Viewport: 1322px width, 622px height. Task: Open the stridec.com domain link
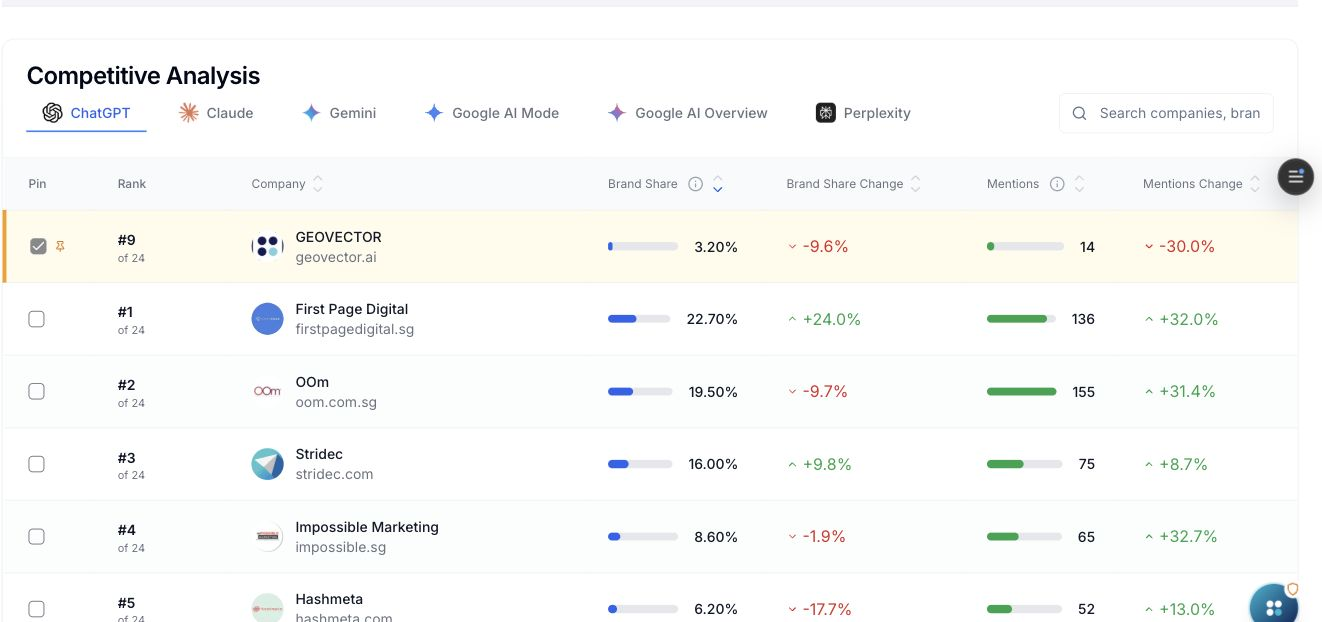click(x=334, y=474)
